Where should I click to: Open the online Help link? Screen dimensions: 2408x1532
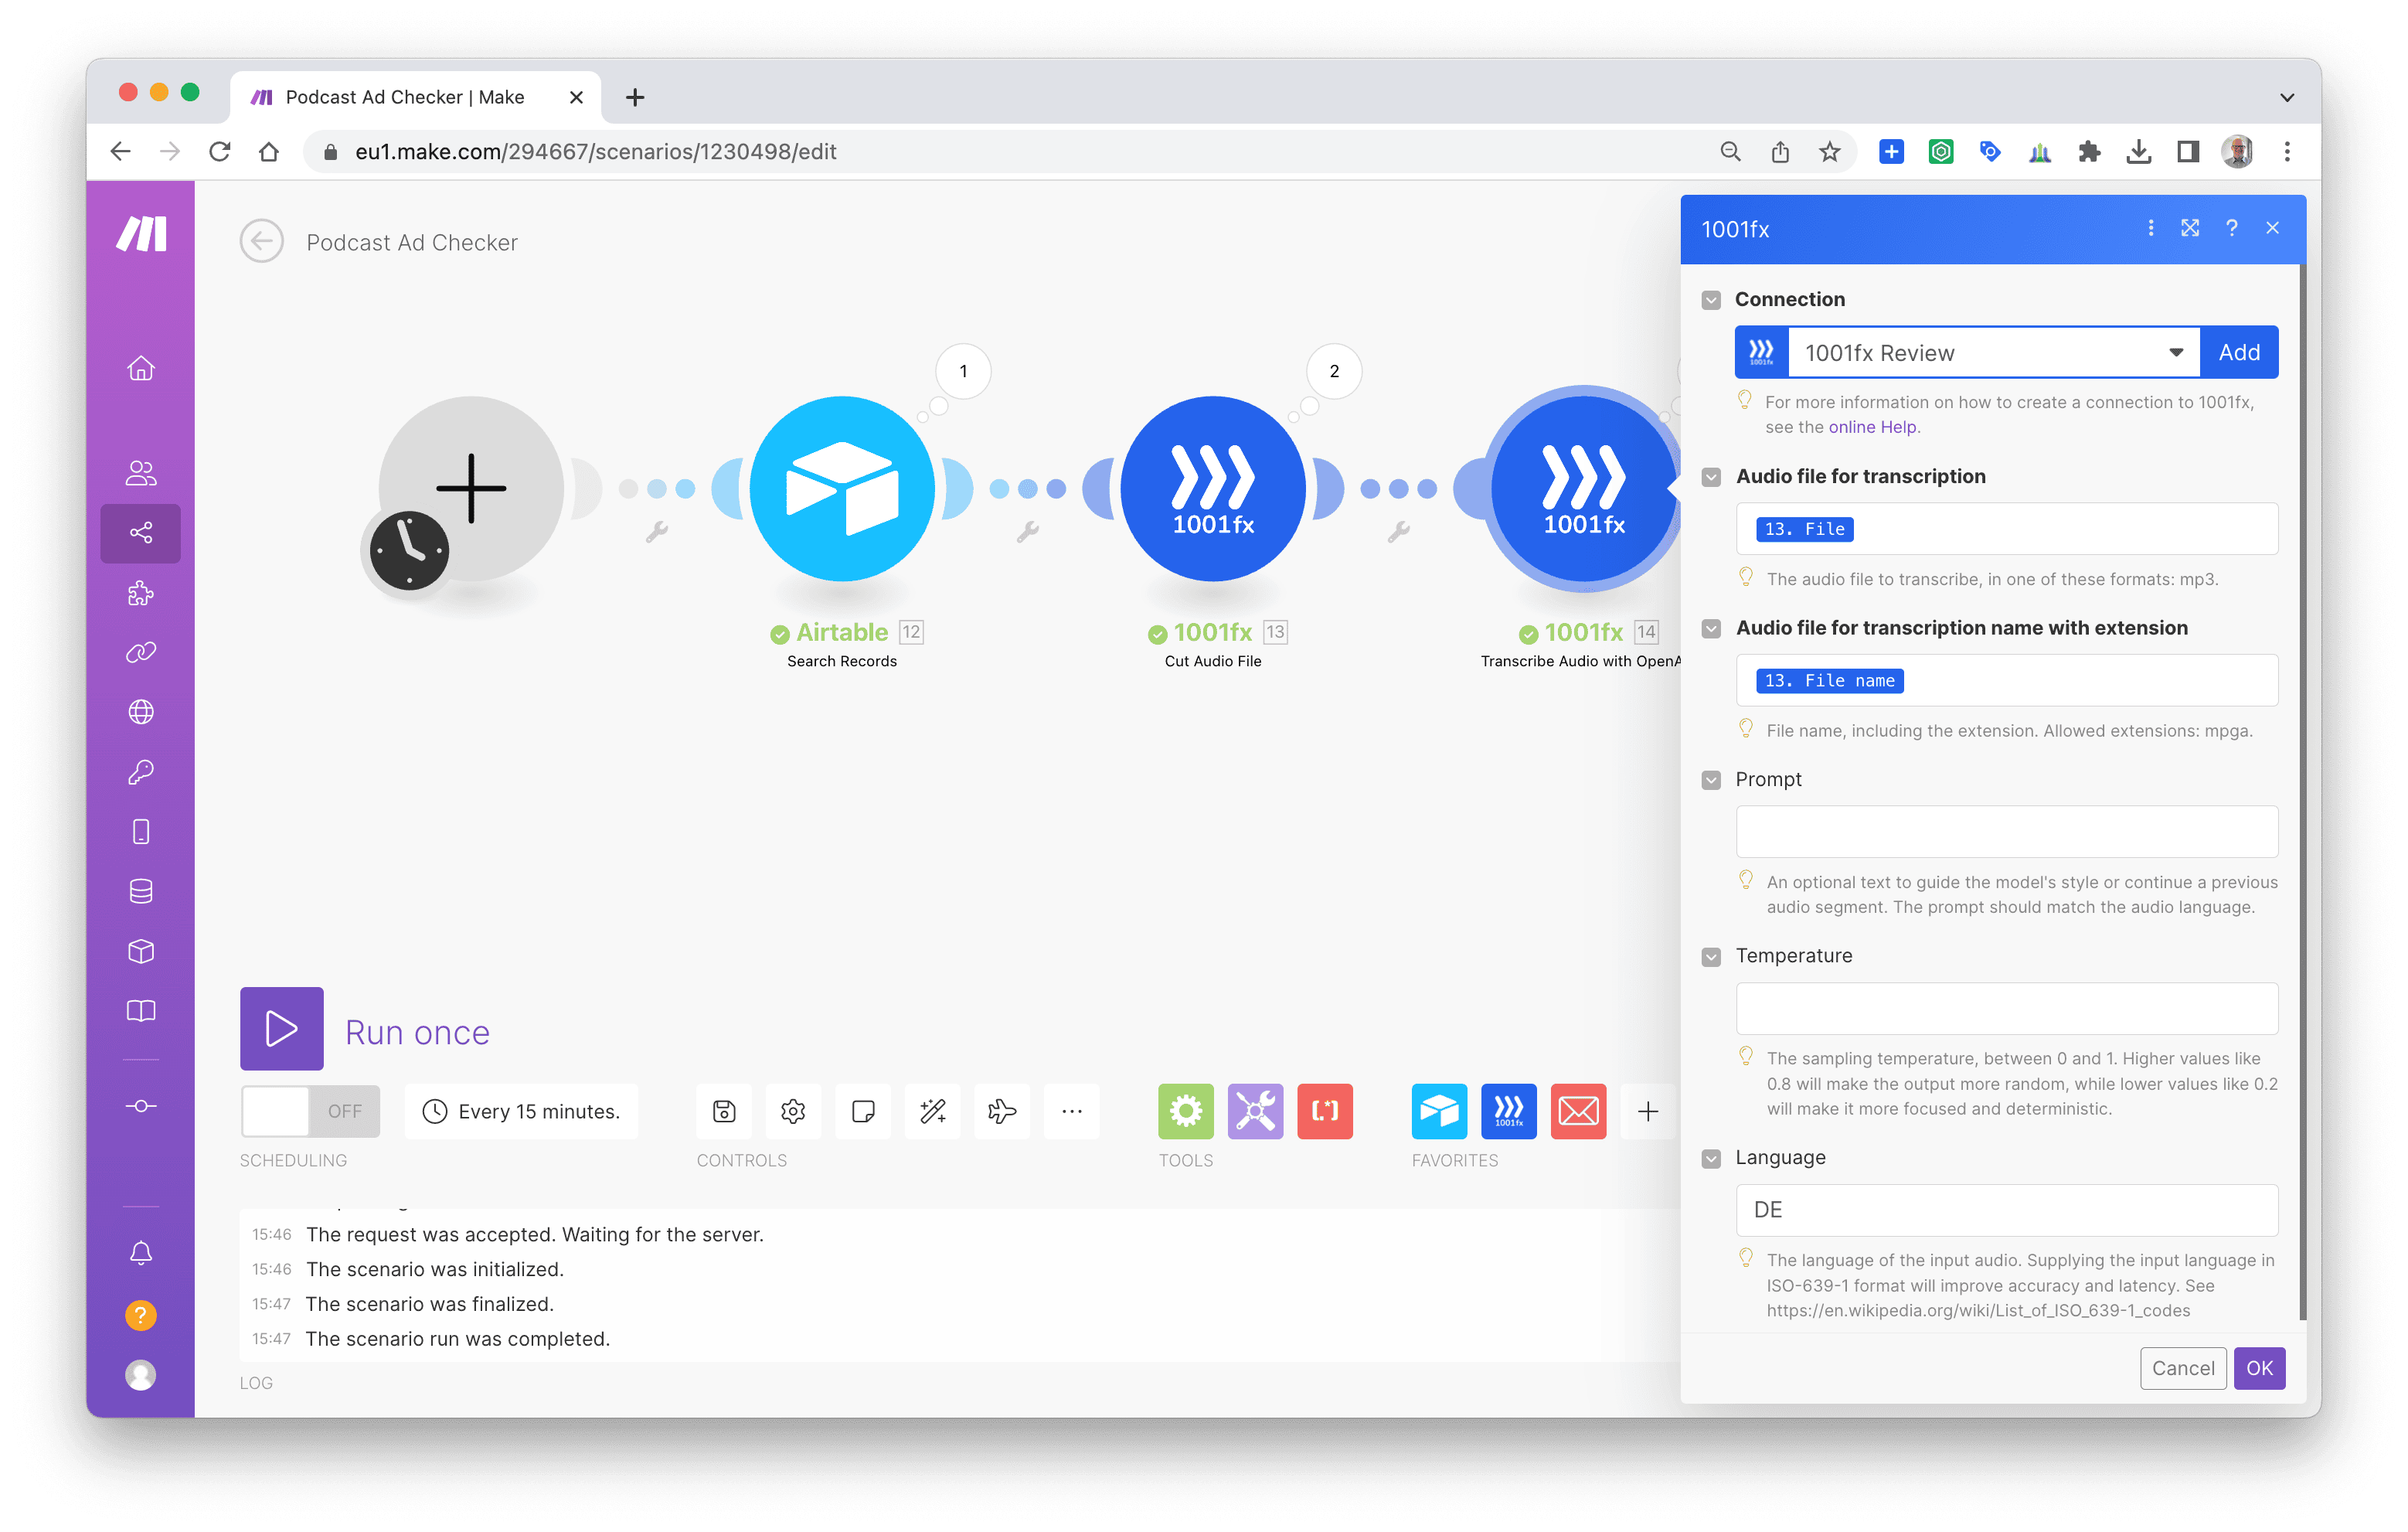pos(1872,427)
